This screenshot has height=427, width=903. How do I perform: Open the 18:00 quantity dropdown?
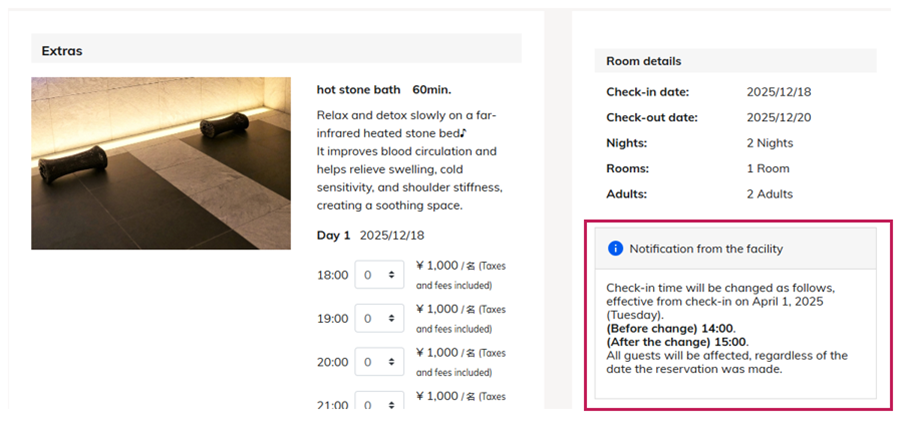click(379, 275)
